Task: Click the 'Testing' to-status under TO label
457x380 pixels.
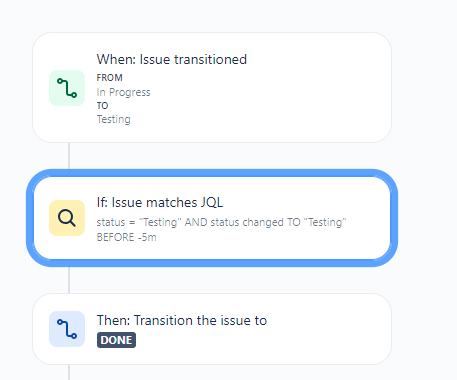Action: click(x=113, y=119)
